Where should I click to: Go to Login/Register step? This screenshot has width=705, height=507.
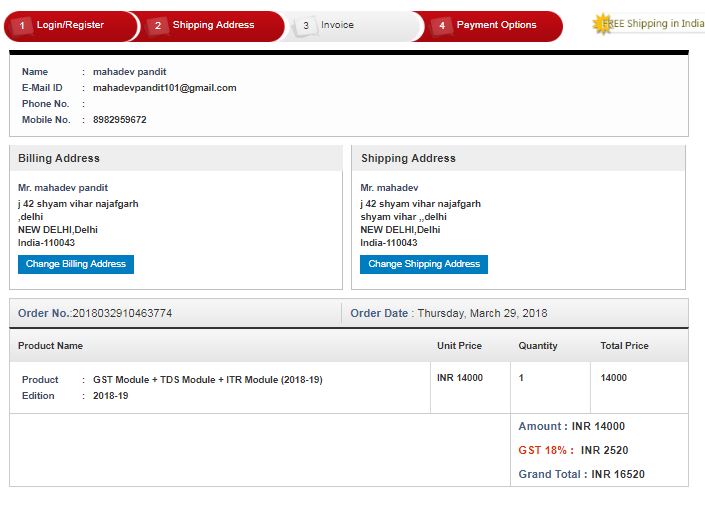pyautogui.click(x=70, y=25)
